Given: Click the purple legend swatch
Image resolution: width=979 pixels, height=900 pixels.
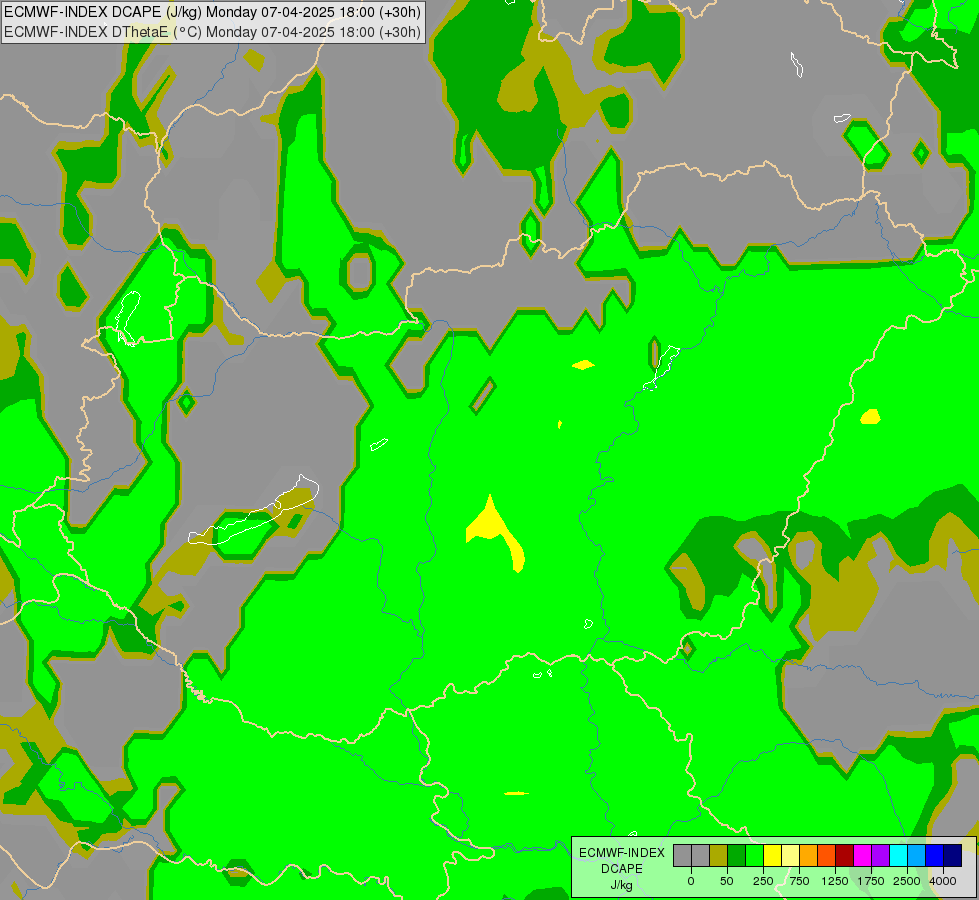Looking at the screenshot, I should coord(881,856).
